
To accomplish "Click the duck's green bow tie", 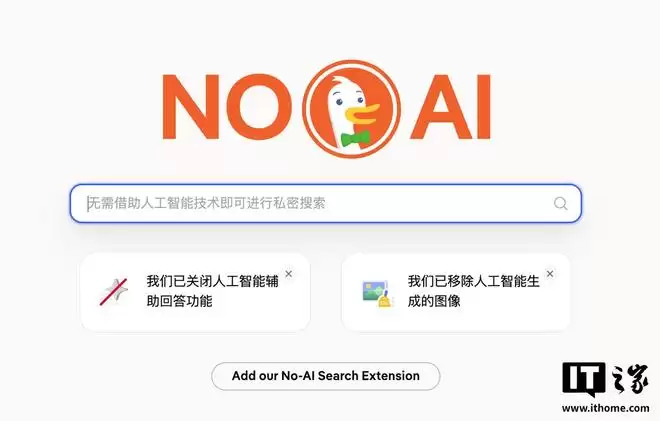I will (355, 139).
